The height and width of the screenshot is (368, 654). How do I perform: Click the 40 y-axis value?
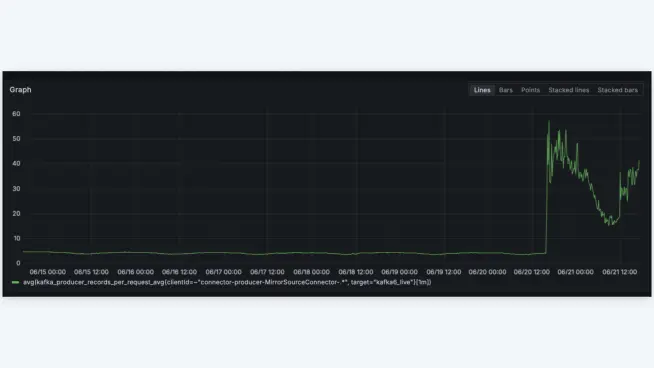coord(16,164)
